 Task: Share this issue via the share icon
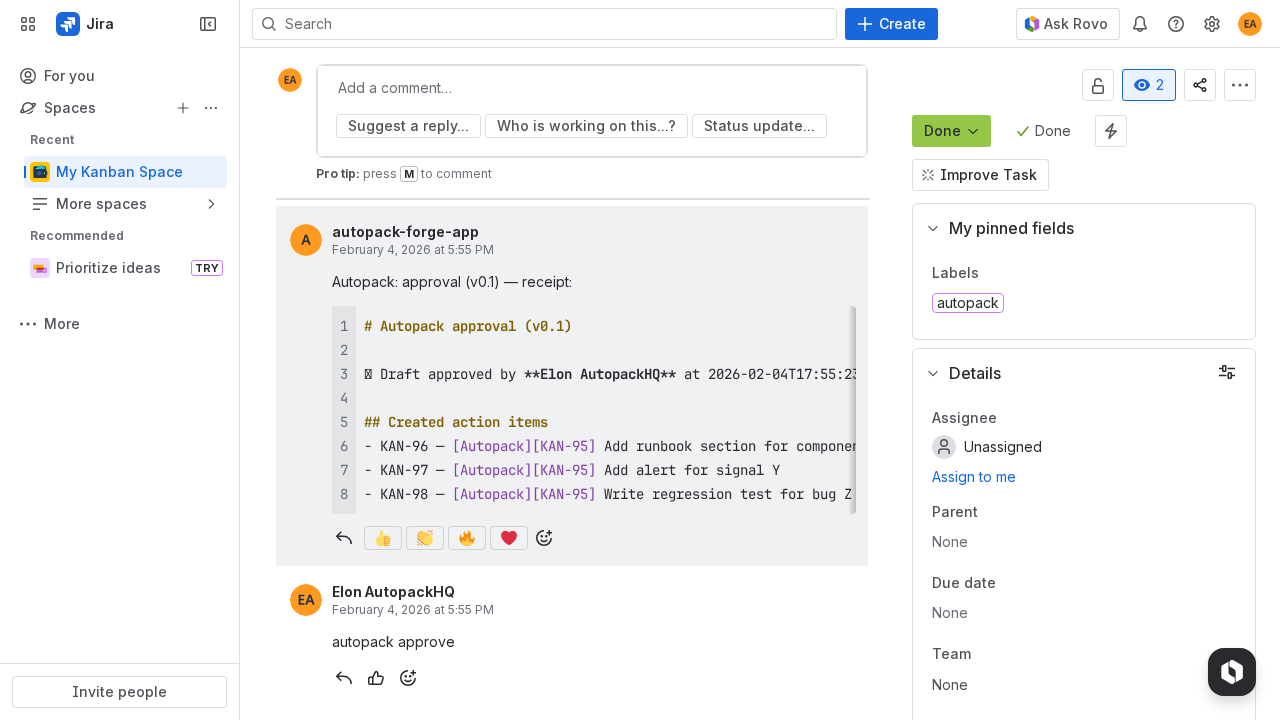(1200, 85)
